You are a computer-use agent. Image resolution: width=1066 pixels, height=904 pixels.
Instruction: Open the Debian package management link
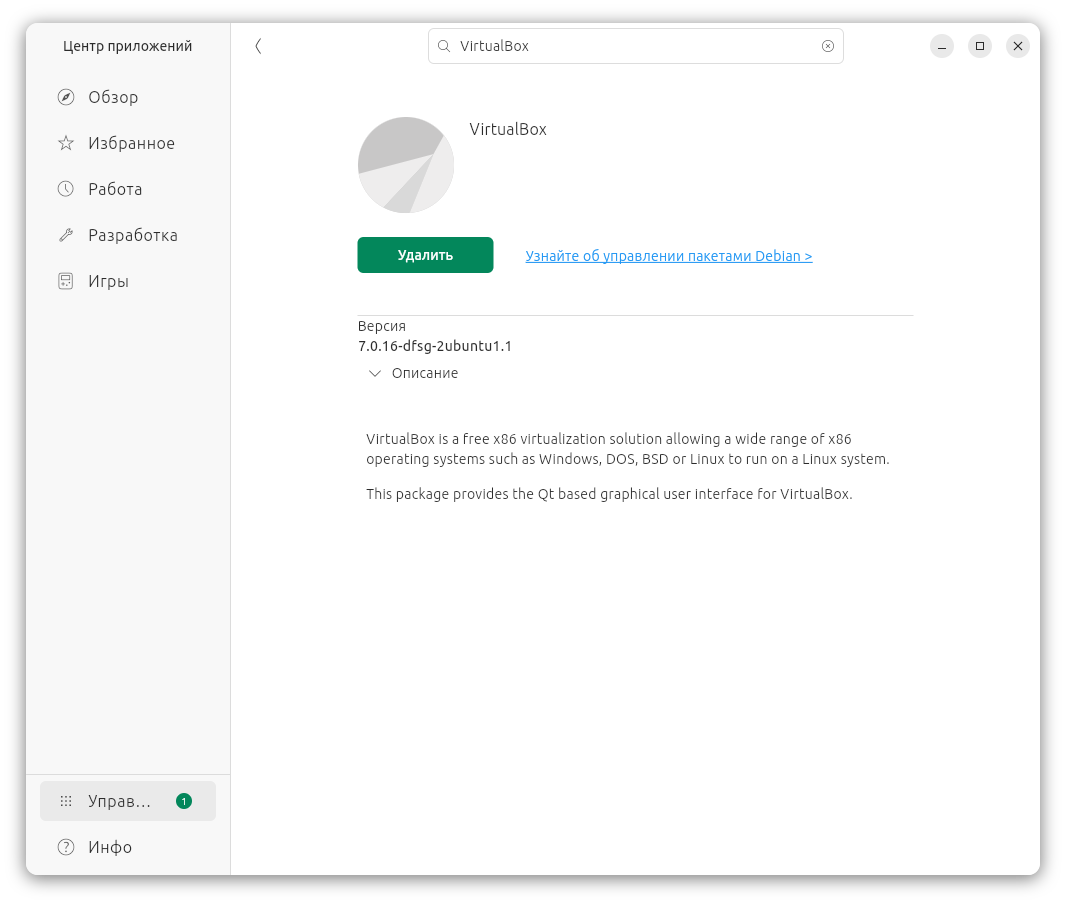coord(669,256)
